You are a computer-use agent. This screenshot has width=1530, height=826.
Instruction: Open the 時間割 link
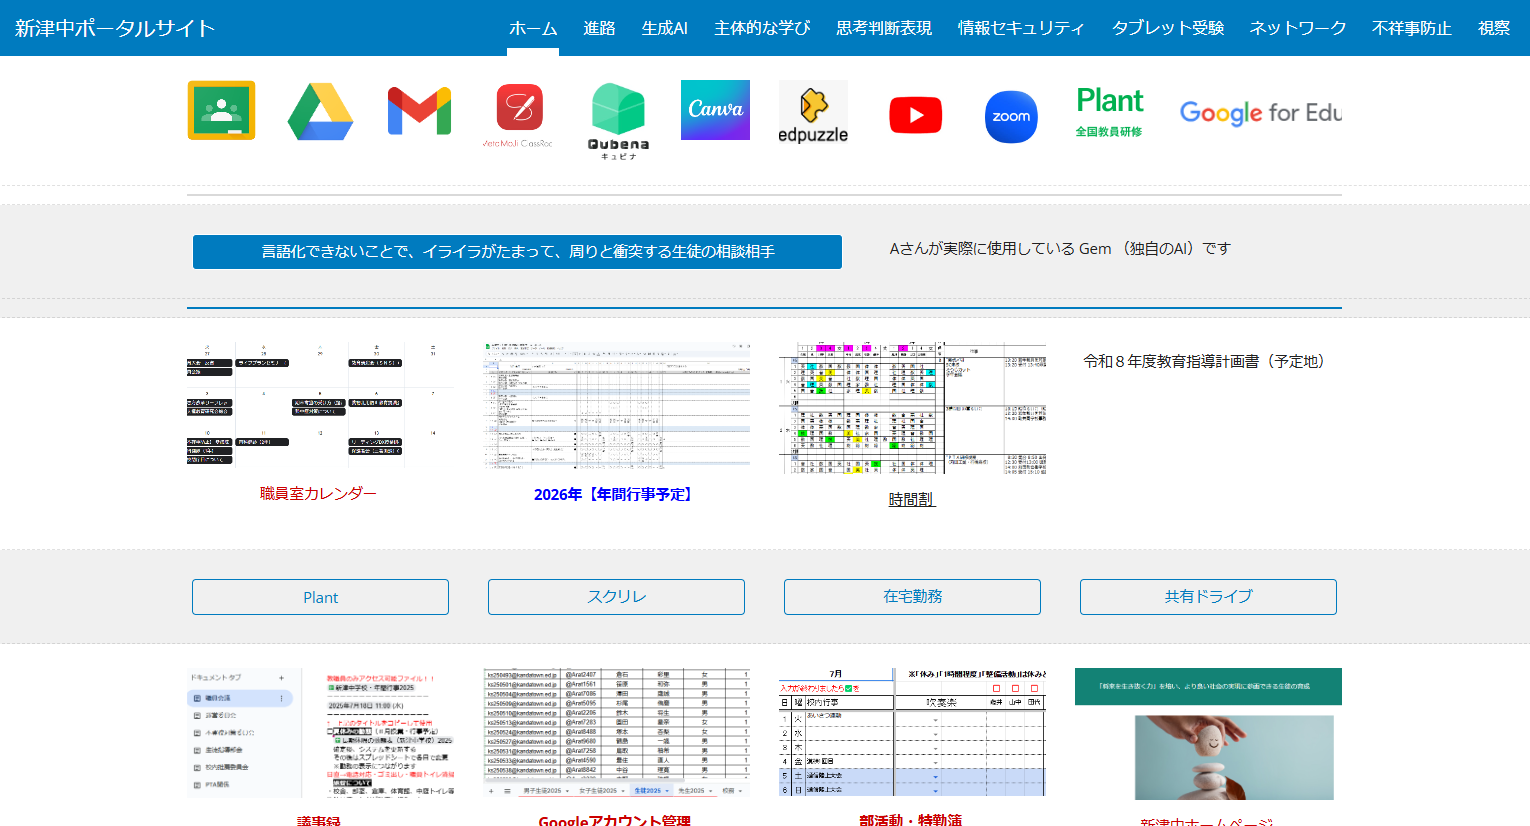tap(911, 499)
